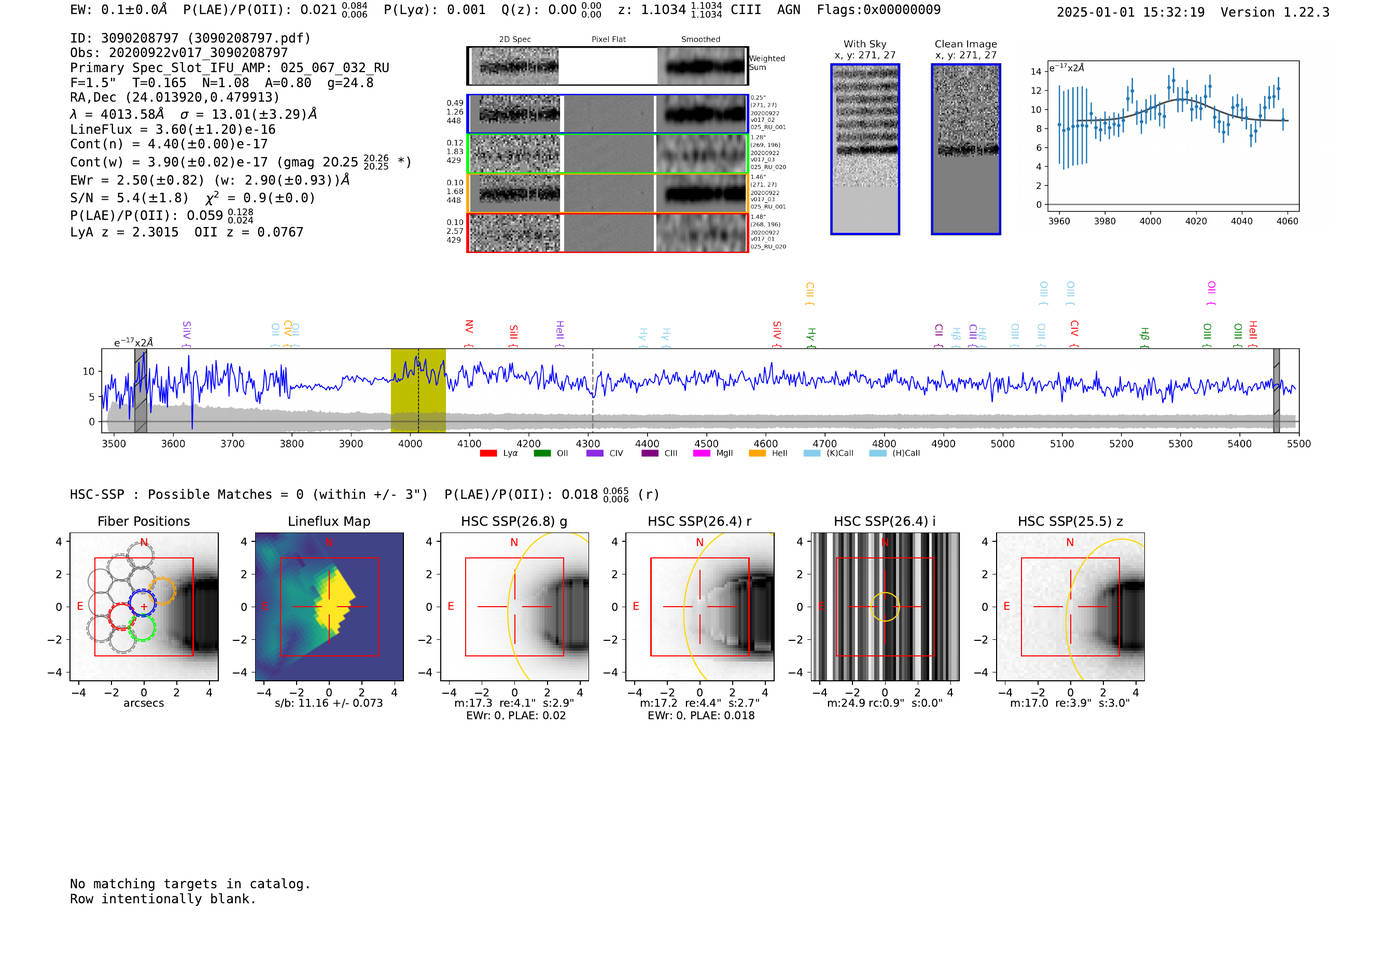Screen dimensions: 1400x953
Task: Click the orange HeII legend swatch
Action: (757, 454)
